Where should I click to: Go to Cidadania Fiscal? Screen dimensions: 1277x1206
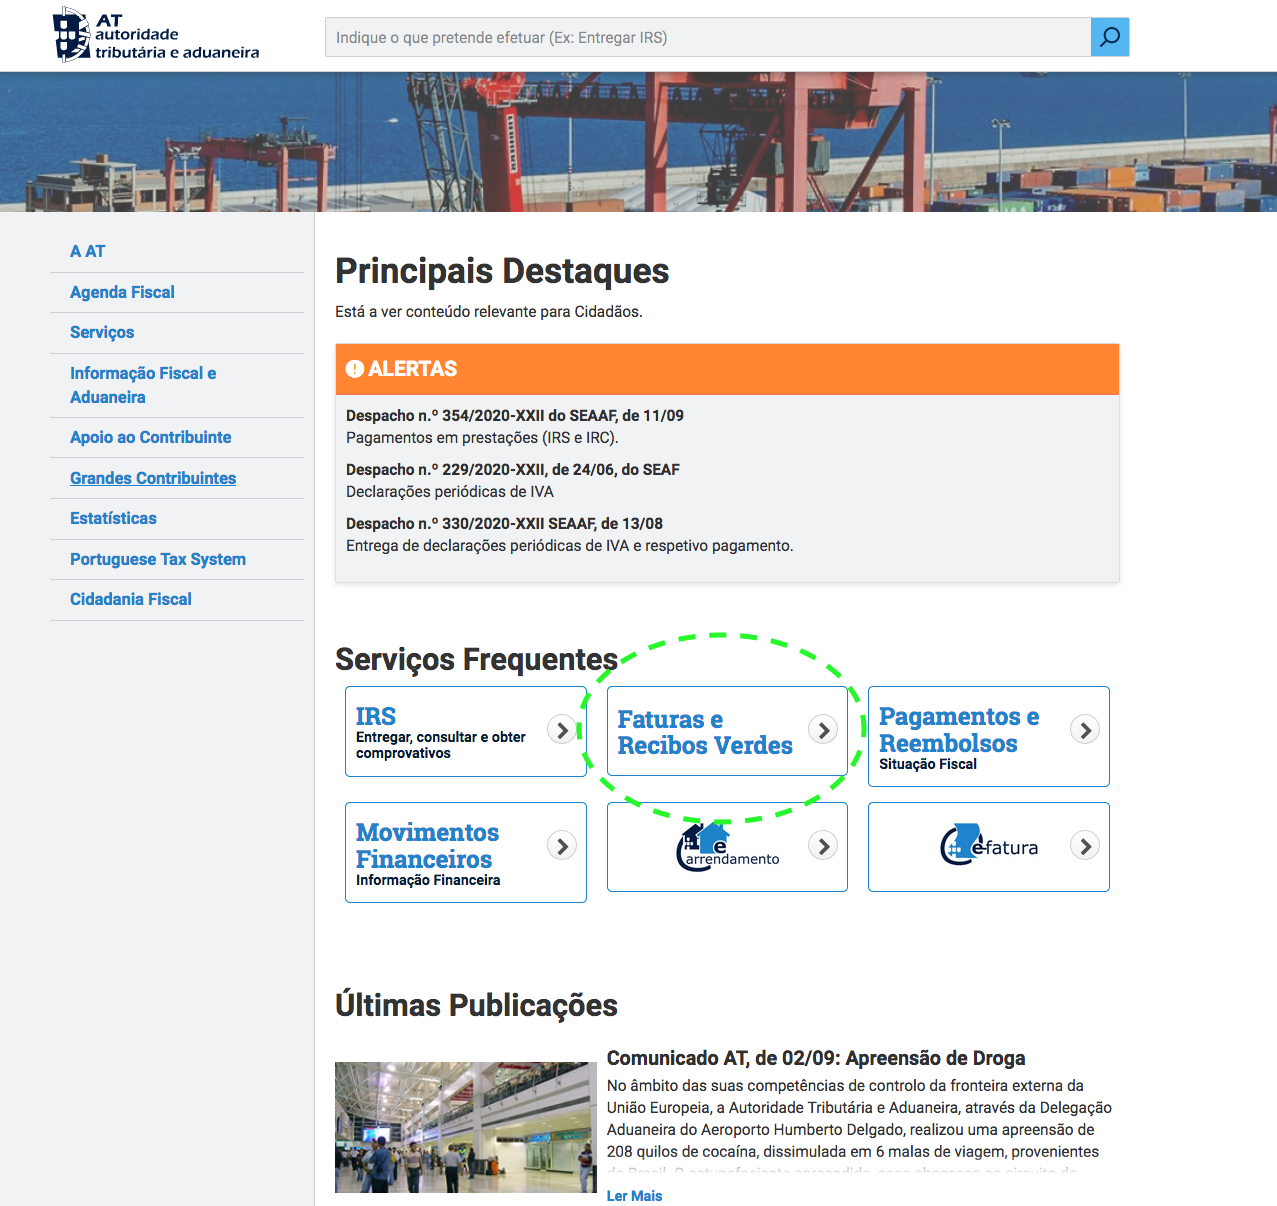pos(131,599)
